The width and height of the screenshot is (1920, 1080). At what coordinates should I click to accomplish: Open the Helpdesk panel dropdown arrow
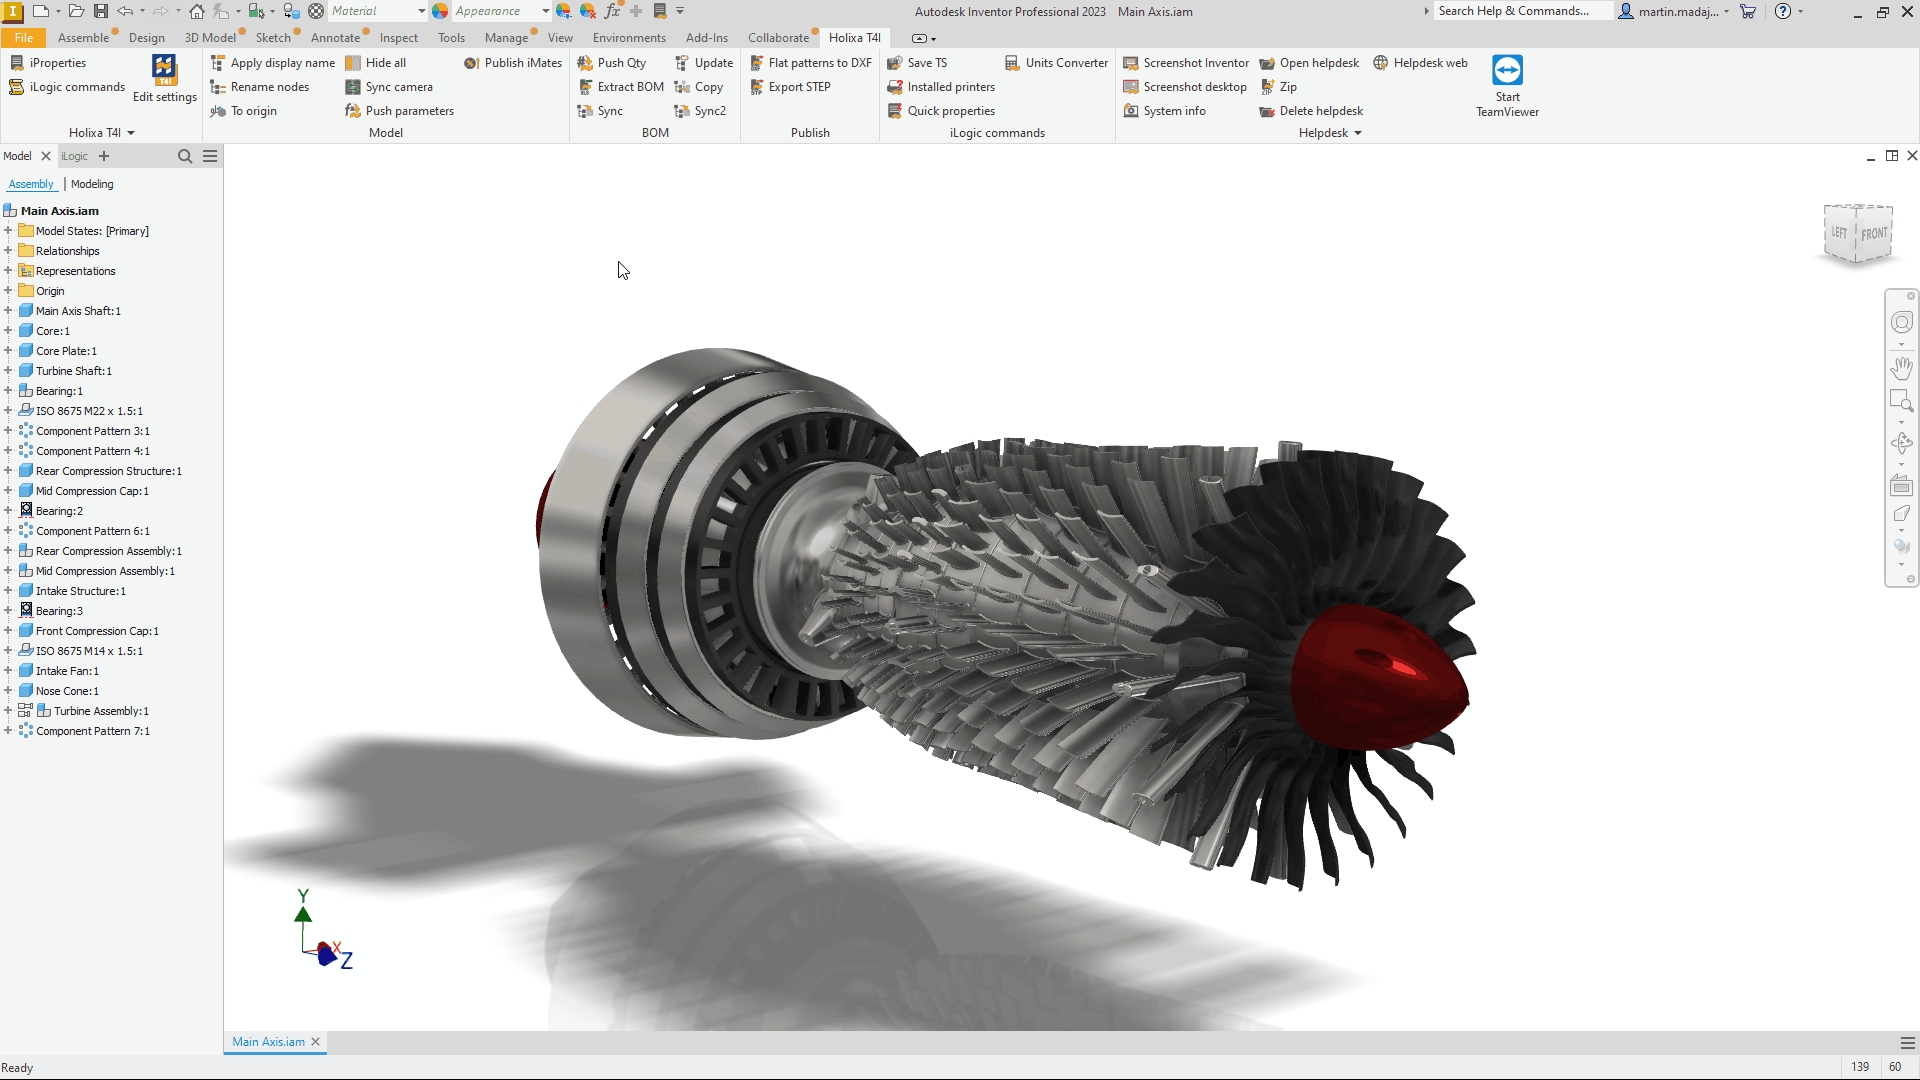[x=1358, y=133]
